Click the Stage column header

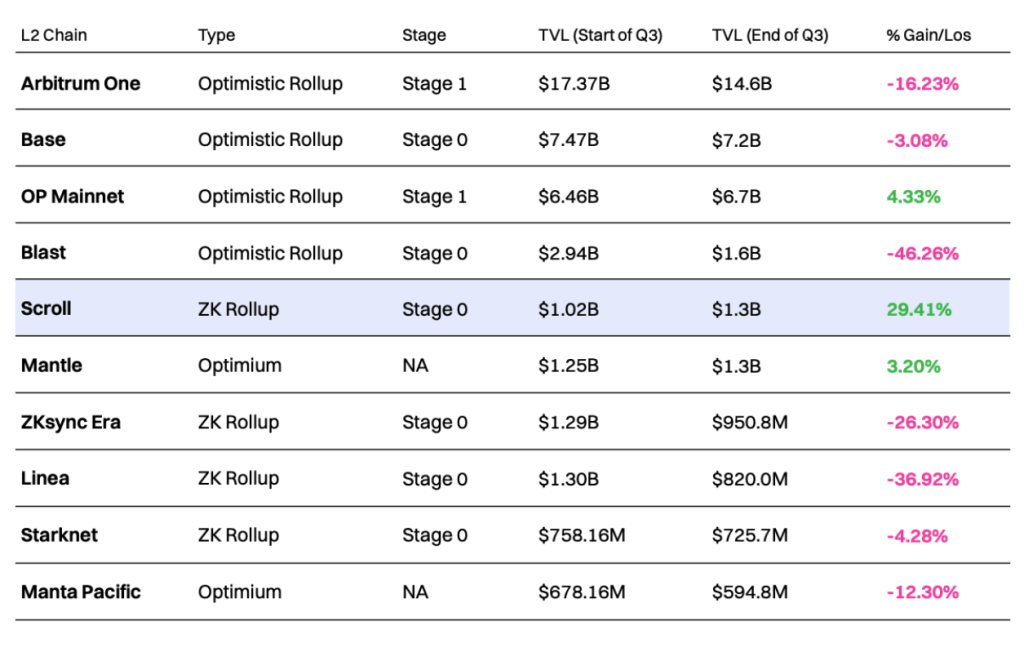tap(424, 35)
